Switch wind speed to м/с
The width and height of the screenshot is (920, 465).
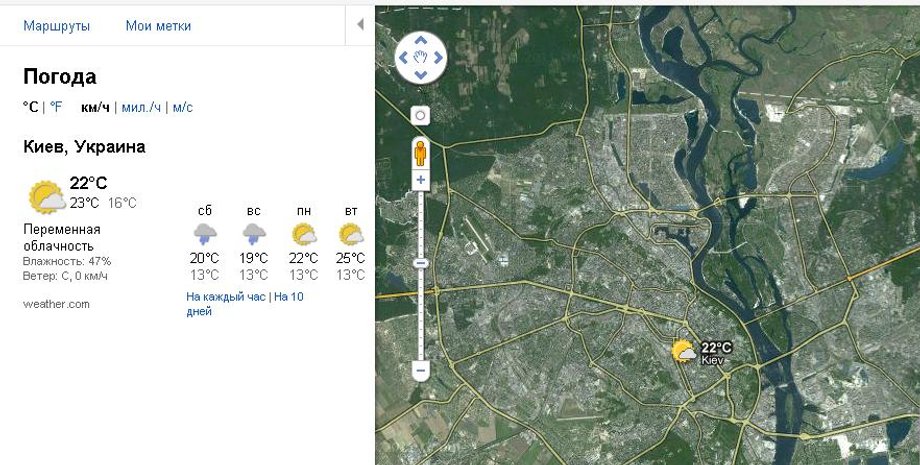[x=183, y=107]
